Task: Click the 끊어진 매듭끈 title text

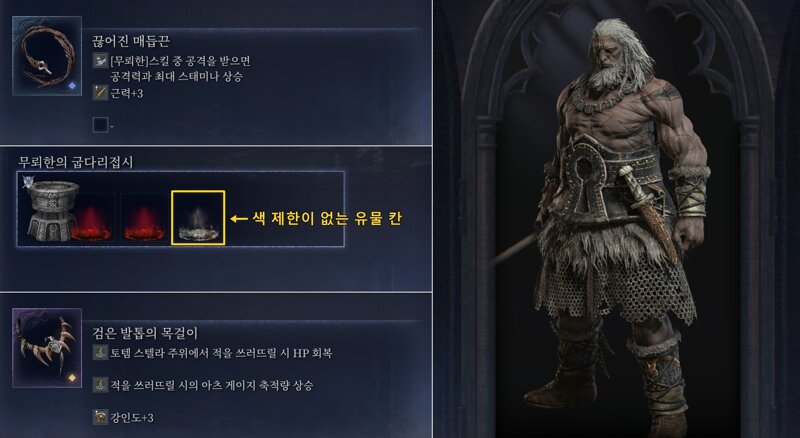Action: (x=131, y=40)
